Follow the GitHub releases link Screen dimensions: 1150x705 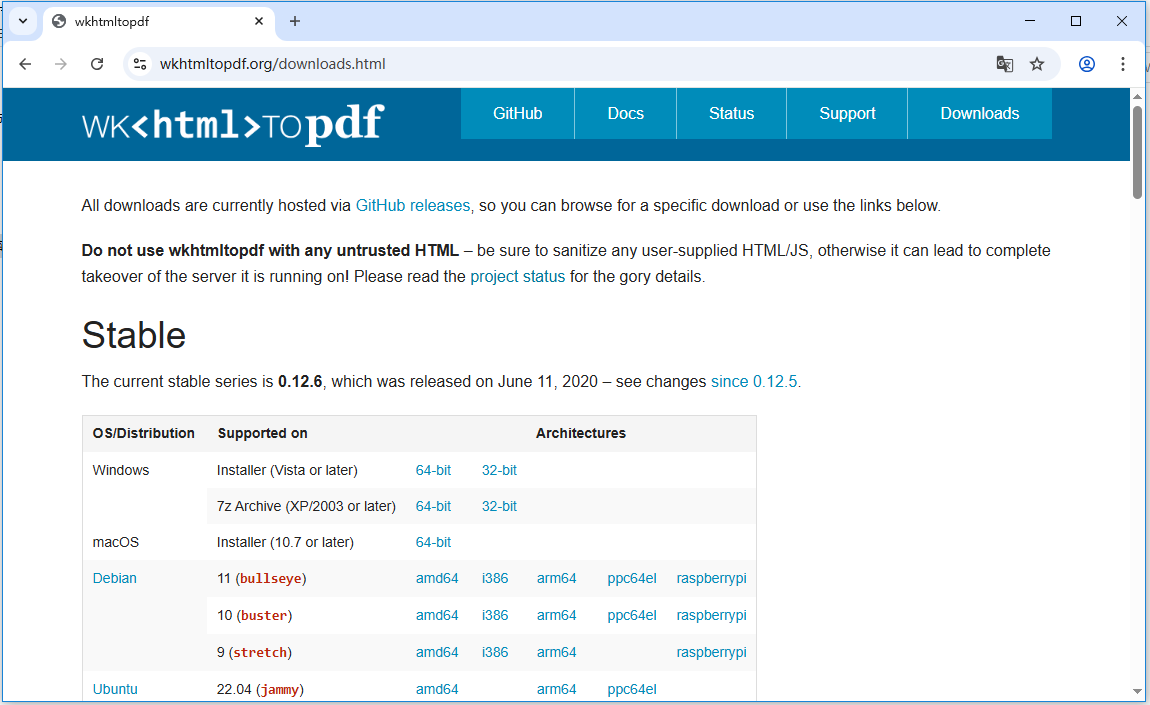(413, 205)
